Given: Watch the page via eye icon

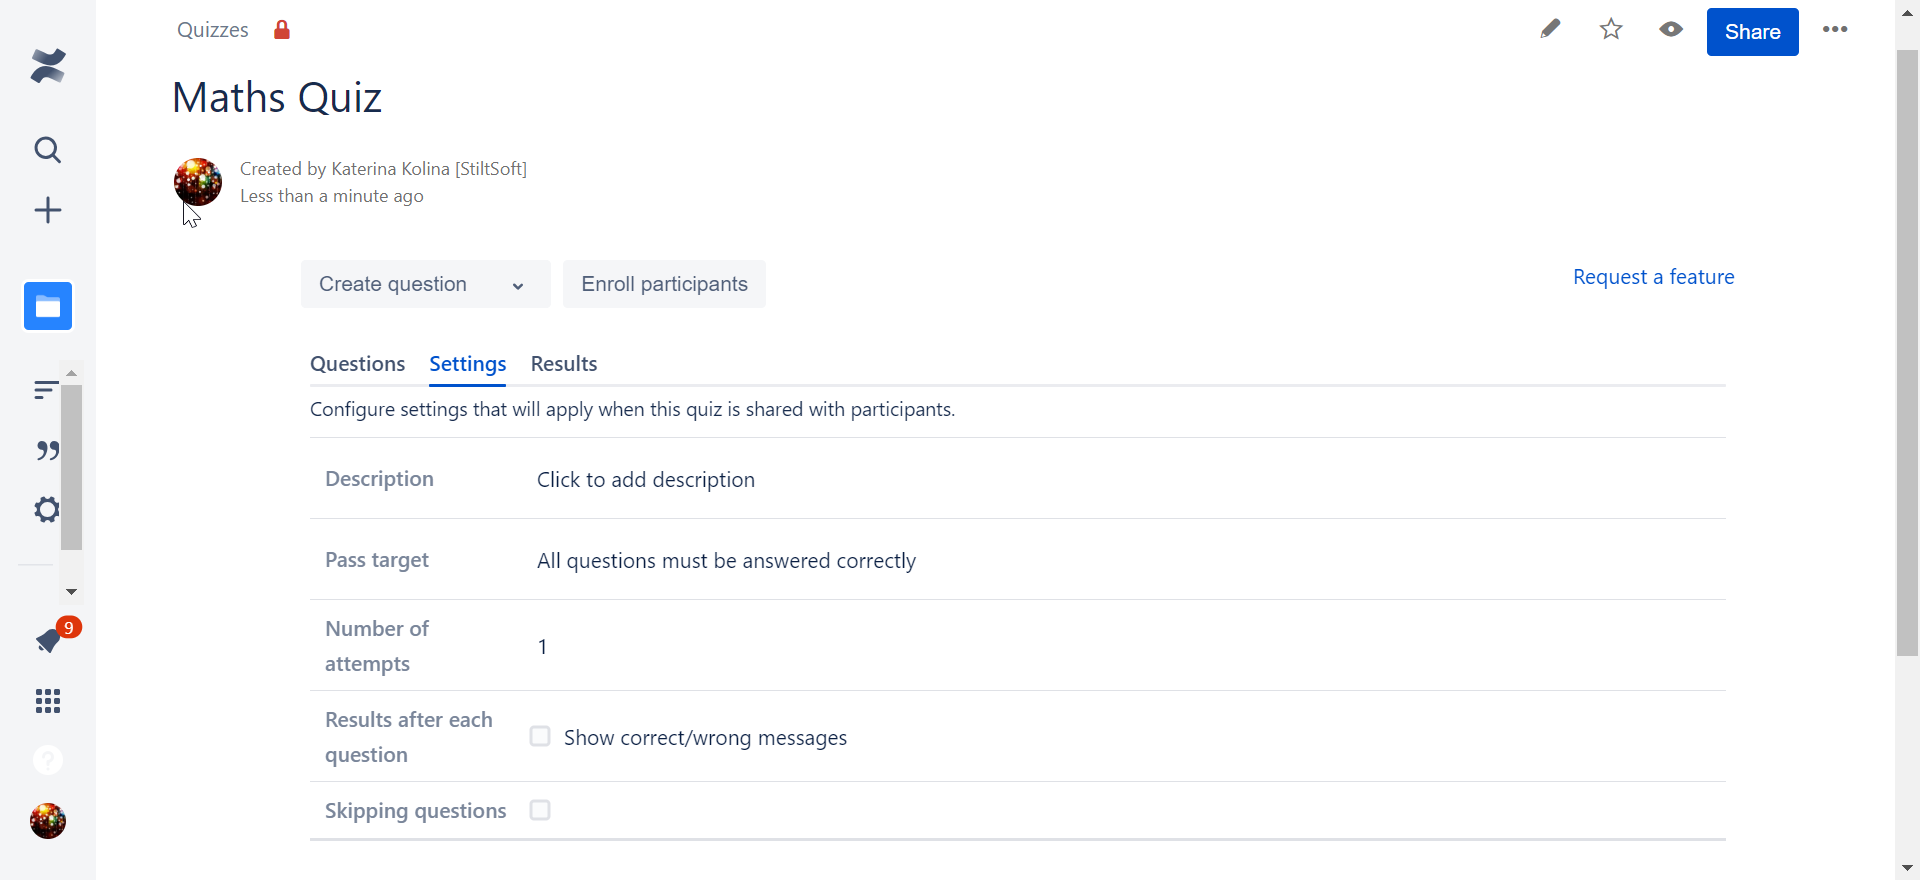Looking at the screenshot, I should pyautogui.click(x=1670, y=29).
